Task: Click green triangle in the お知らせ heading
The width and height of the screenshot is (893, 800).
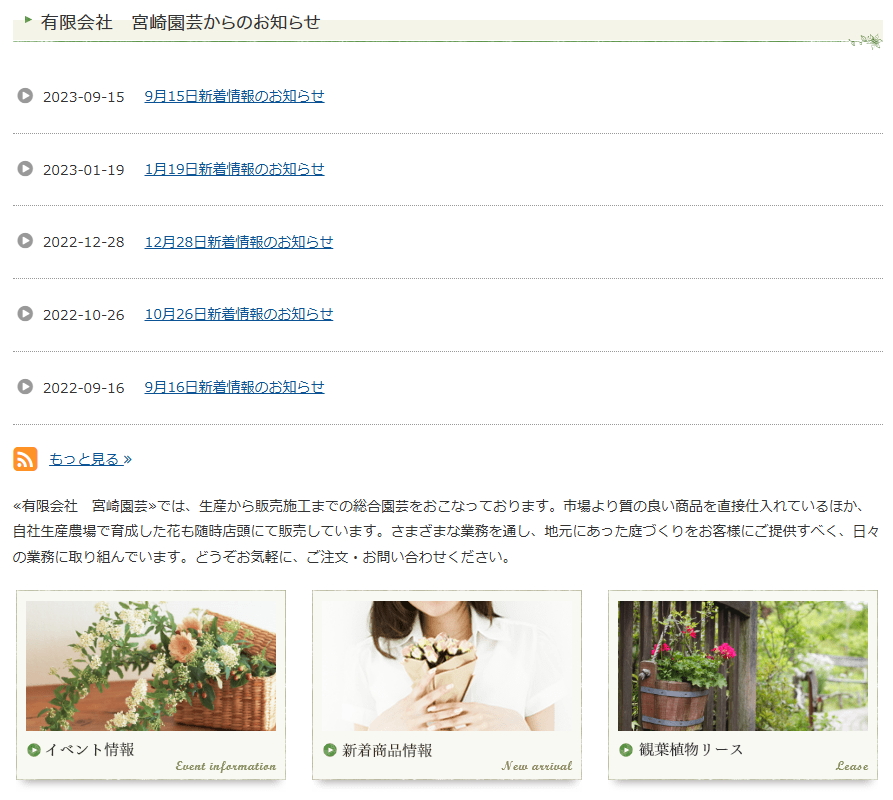Action: 28,20
